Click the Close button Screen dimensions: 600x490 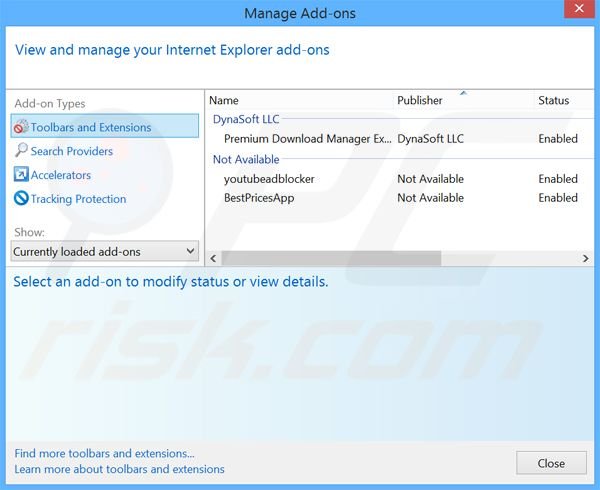click(551, 463)
